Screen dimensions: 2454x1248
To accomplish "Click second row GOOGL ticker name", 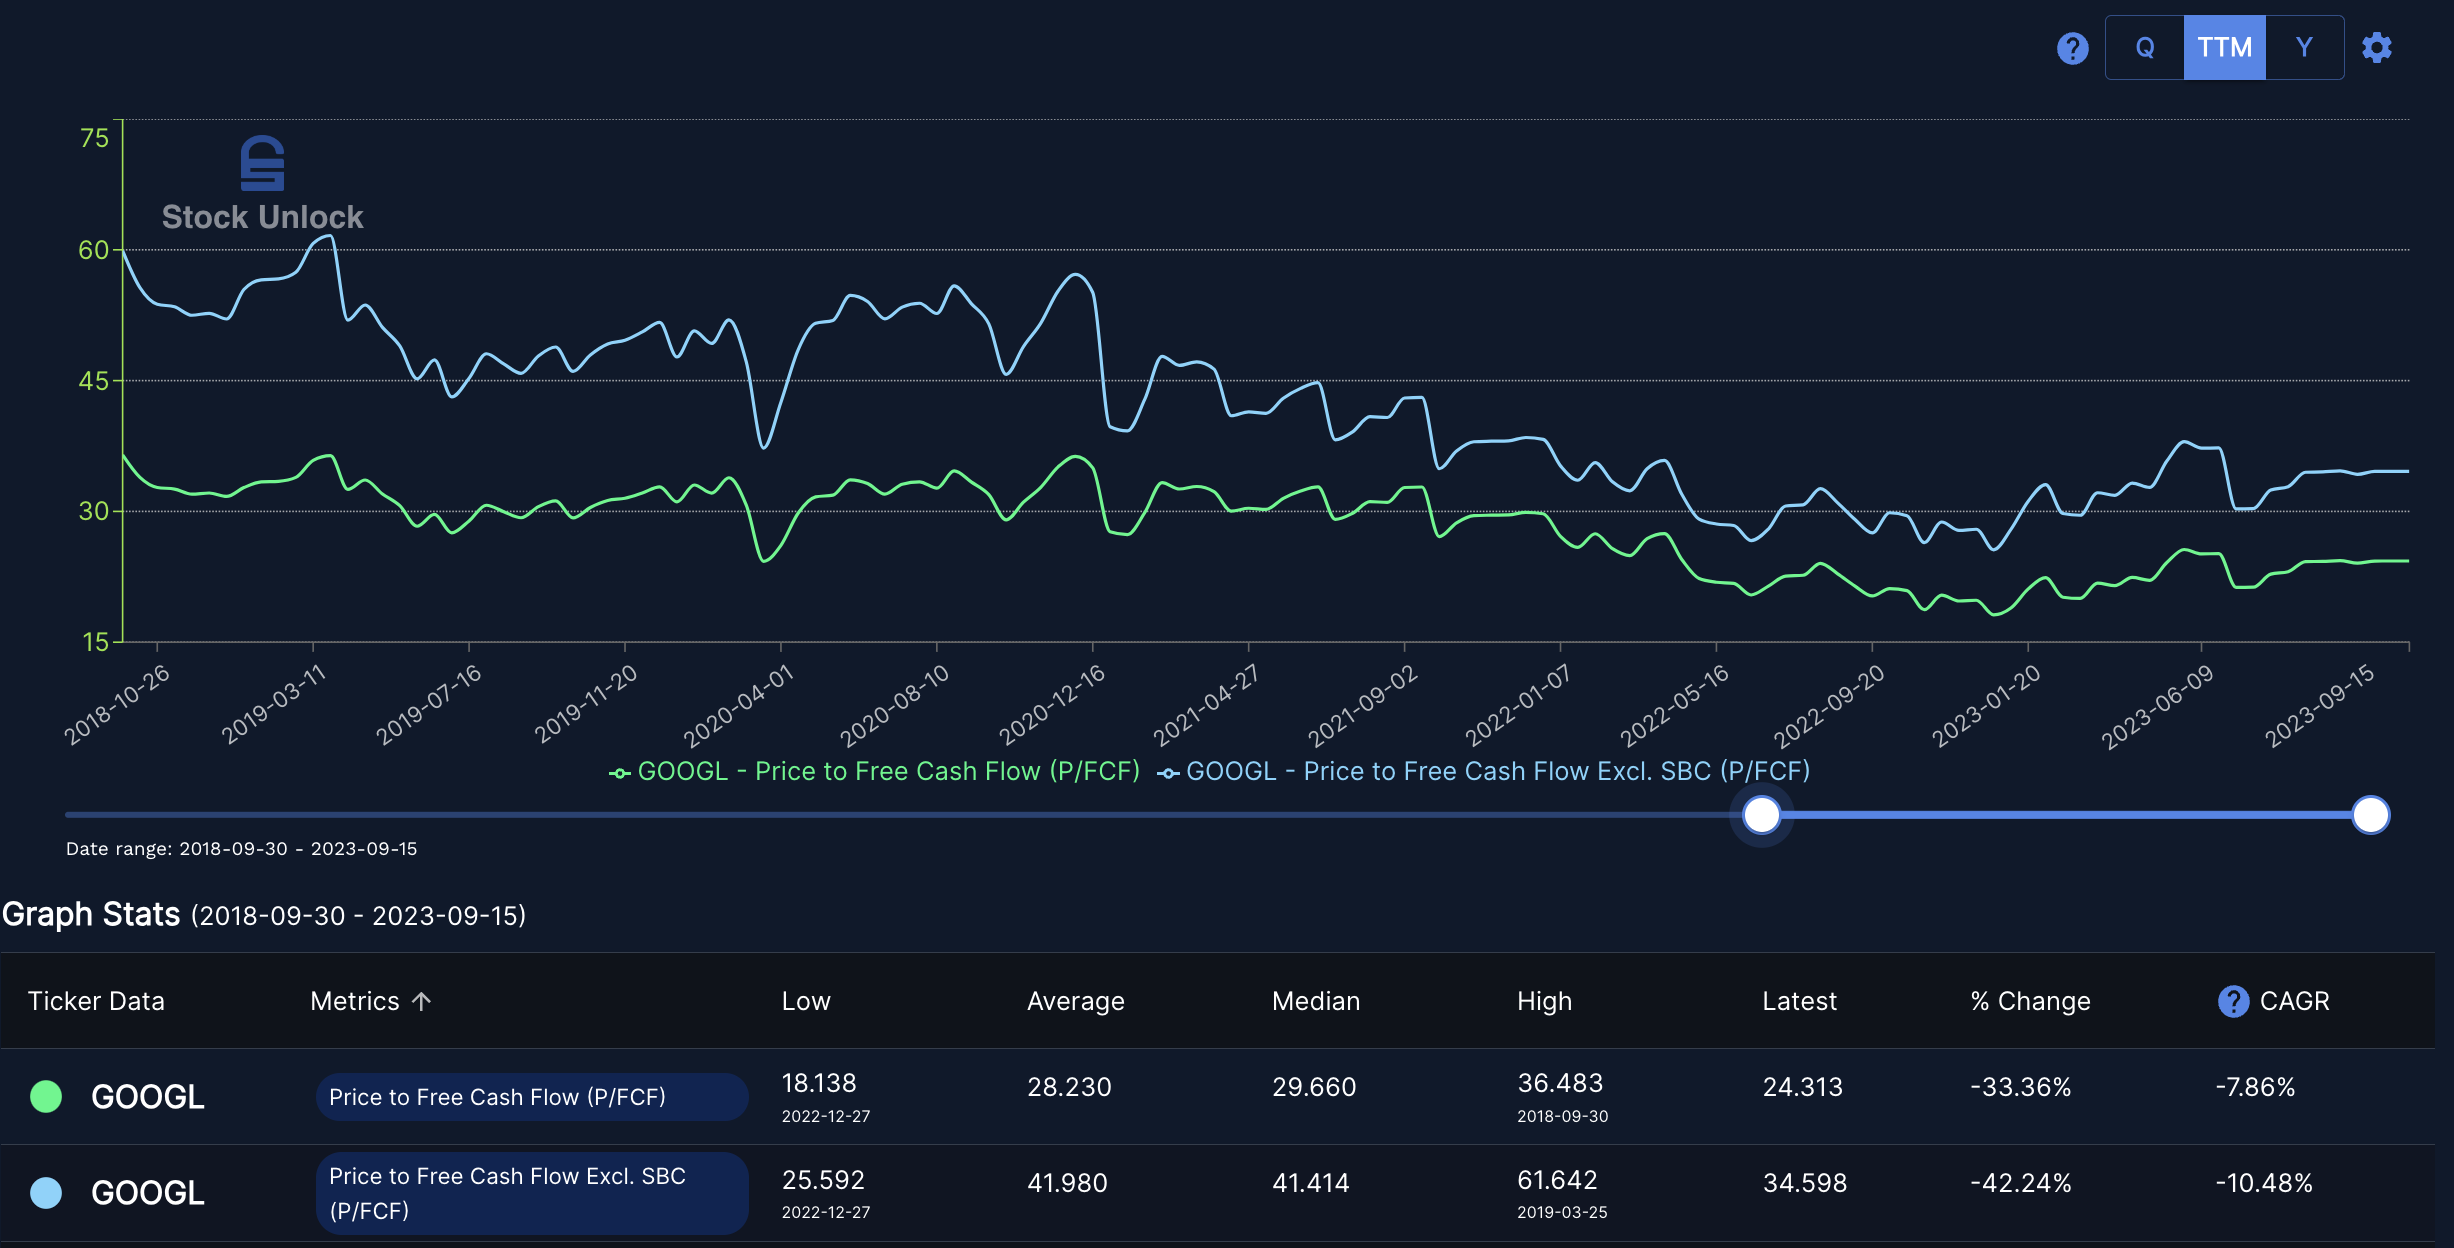I will (x=148, y=1193).
